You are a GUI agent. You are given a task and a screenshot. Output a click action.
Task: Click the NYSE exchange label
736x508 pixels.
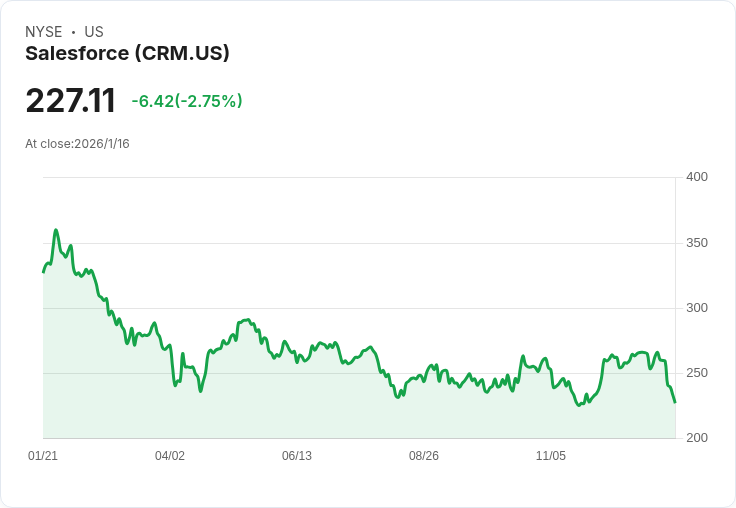[x=44, y=32]
